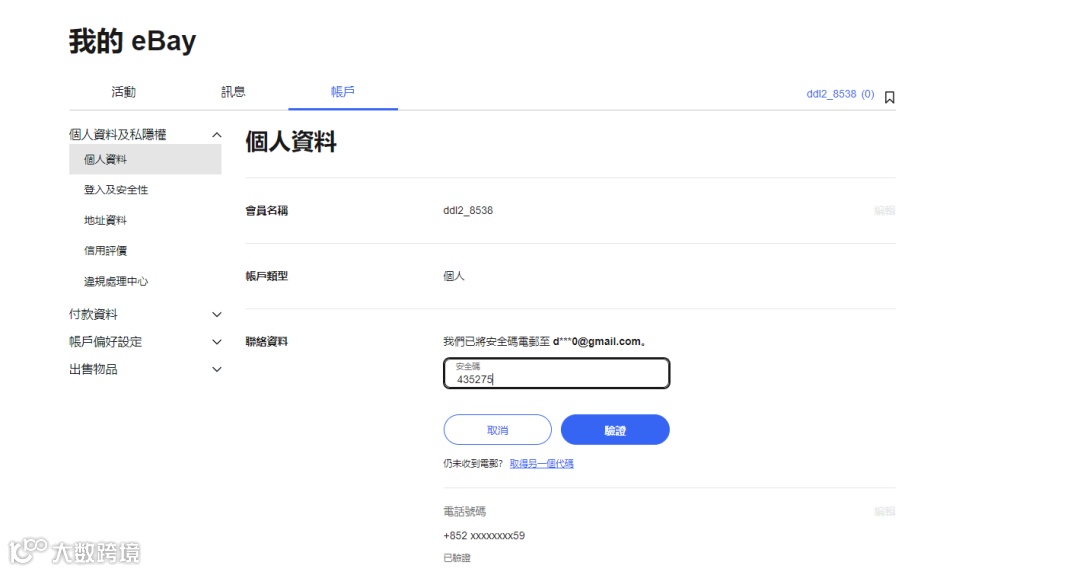This screenshot has width=1080, height=572.
Task: Click the 出售物品 sidebar heading
Action: (93, 369)
